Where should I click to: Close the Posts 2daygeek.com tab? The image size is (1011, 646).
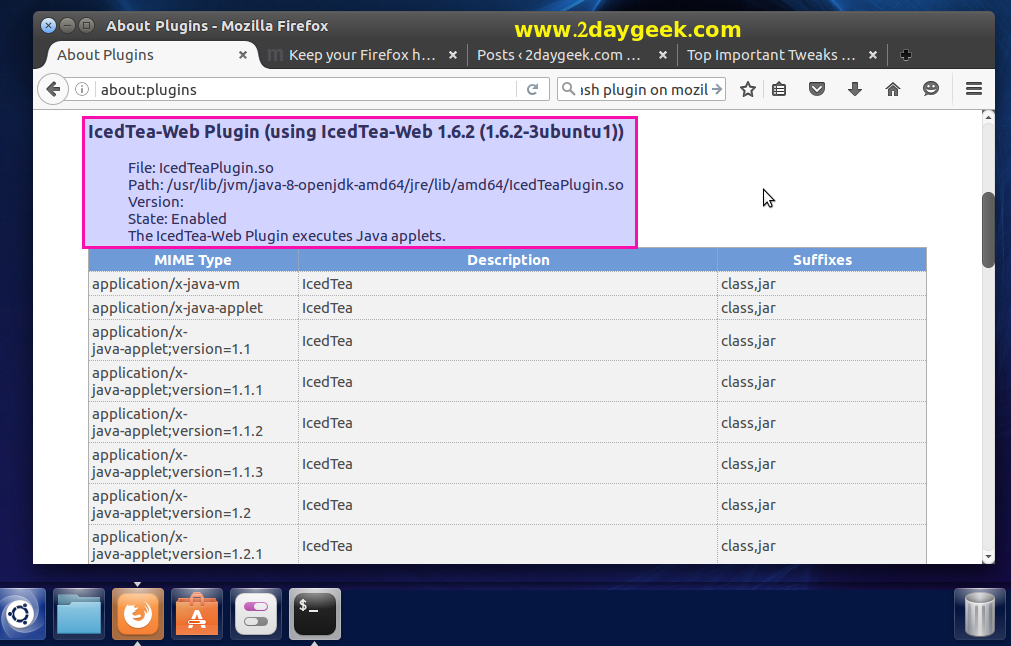[662, 55]
